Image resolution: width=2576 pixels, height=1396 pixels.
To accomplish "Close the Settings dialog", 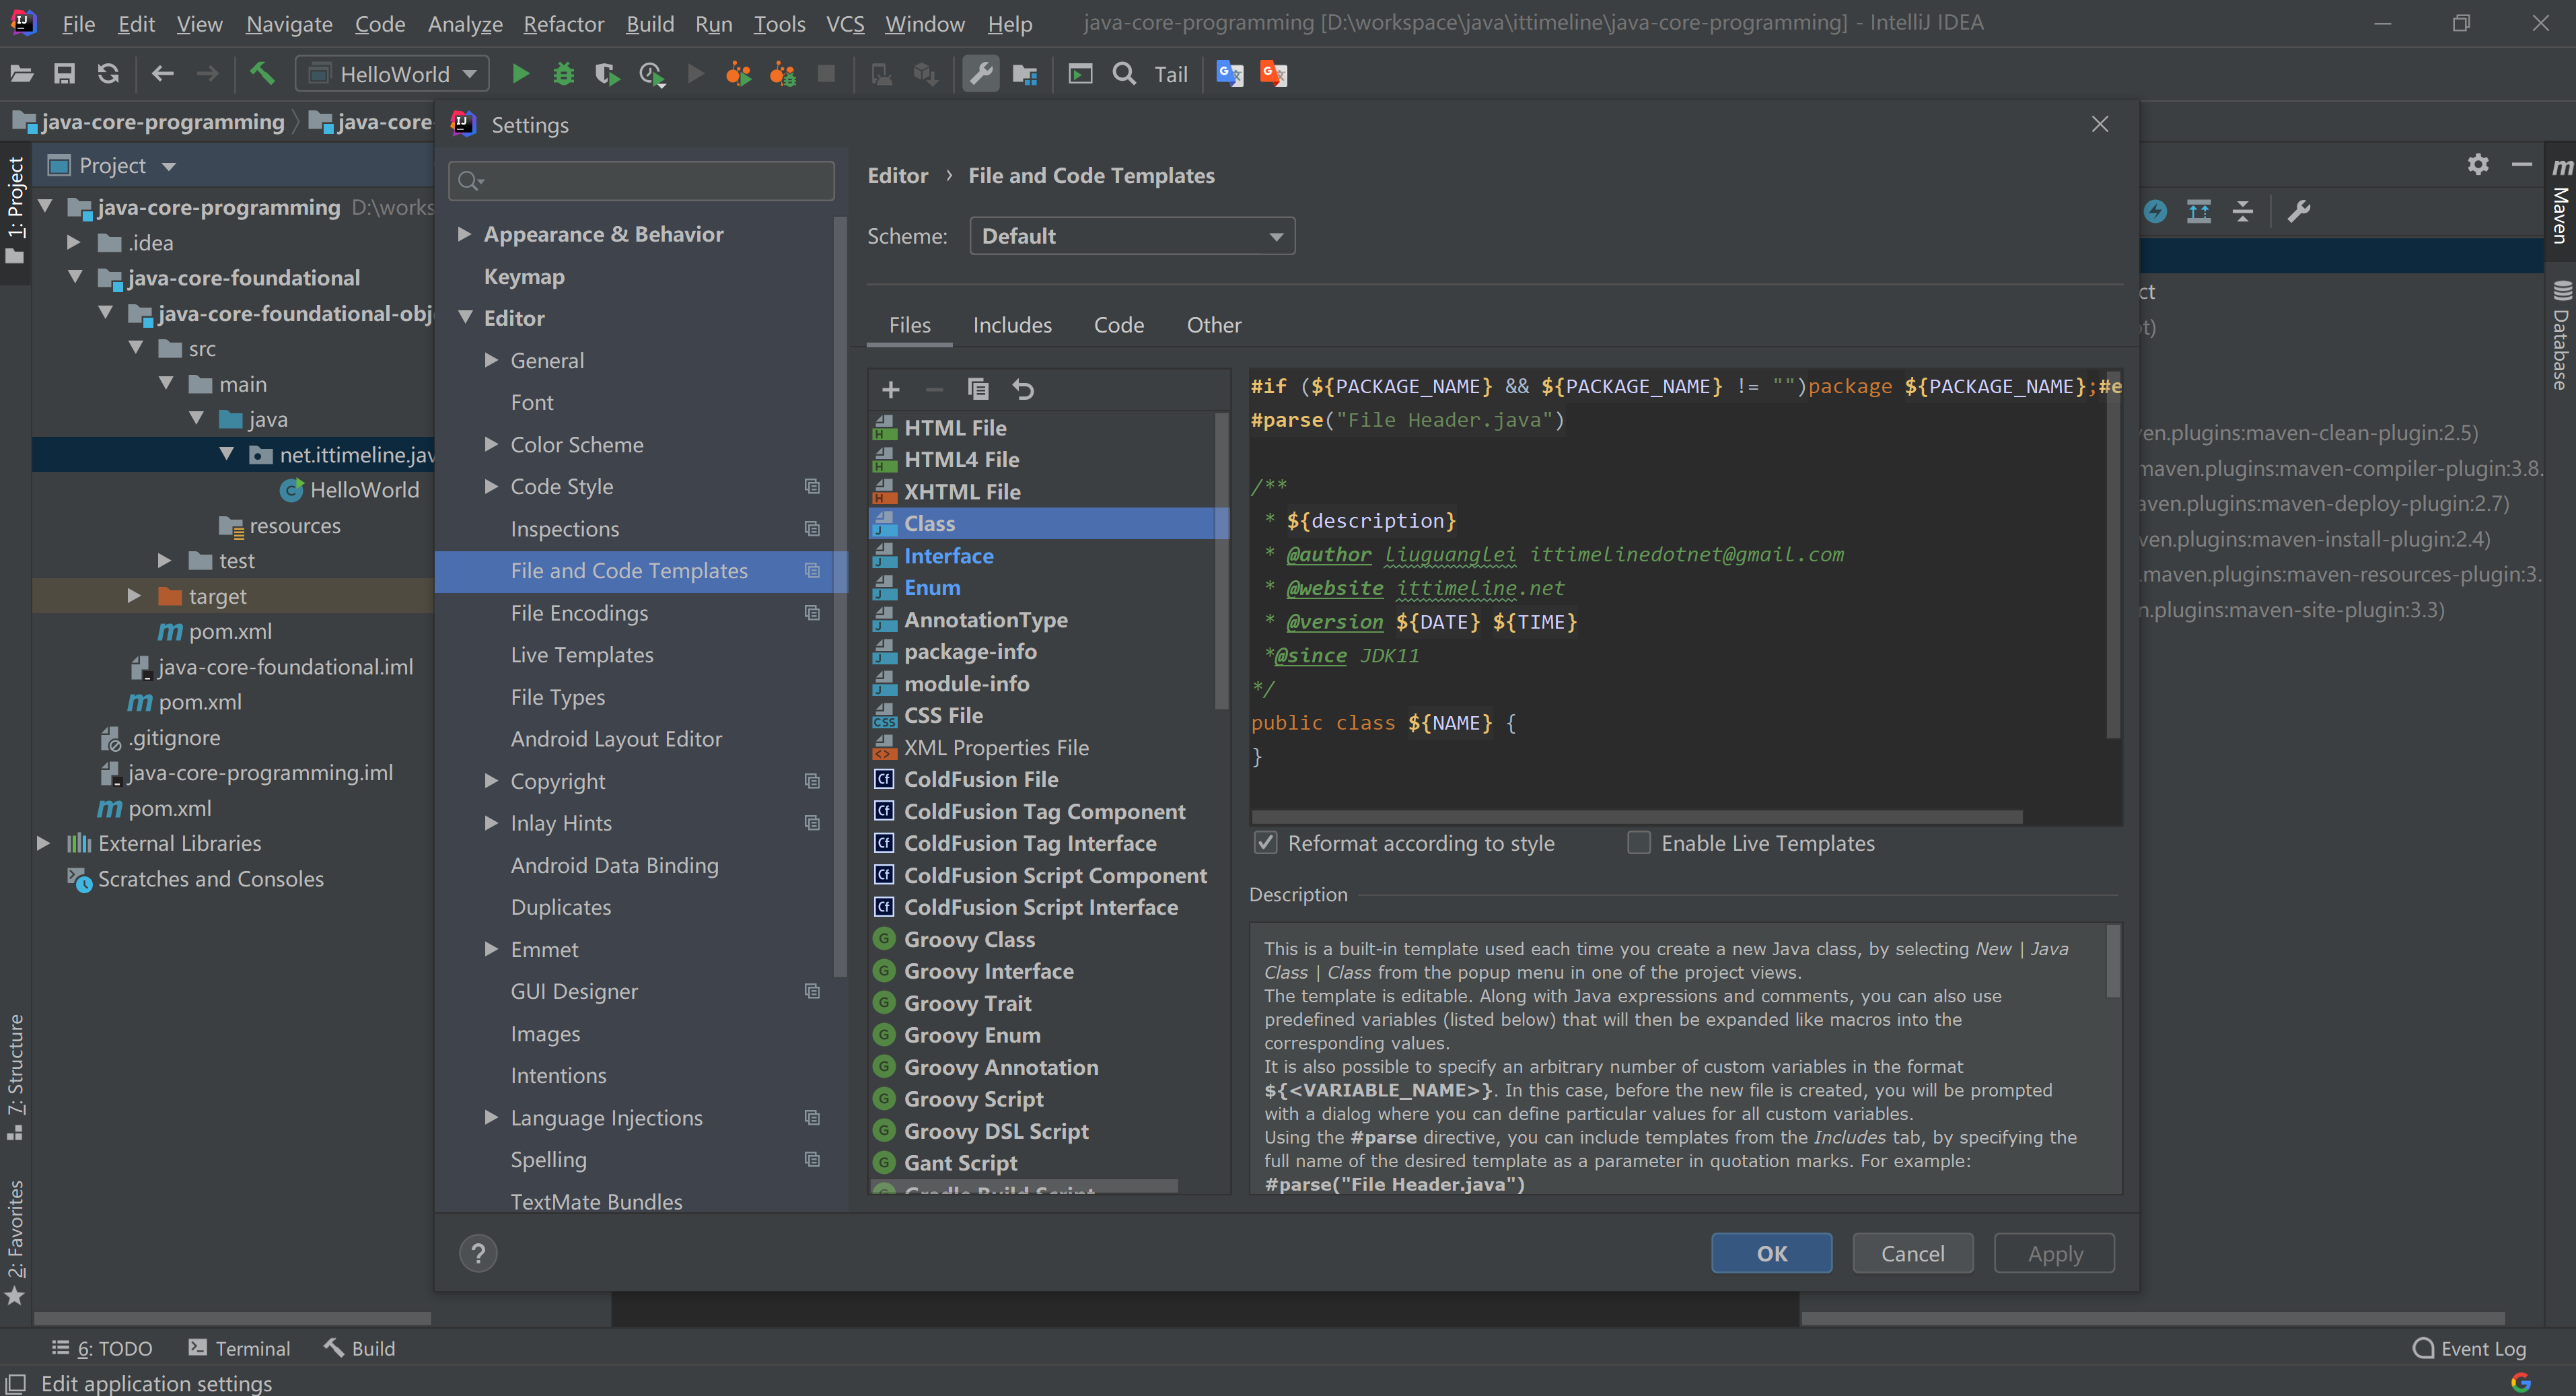I will click(2100, 124).
